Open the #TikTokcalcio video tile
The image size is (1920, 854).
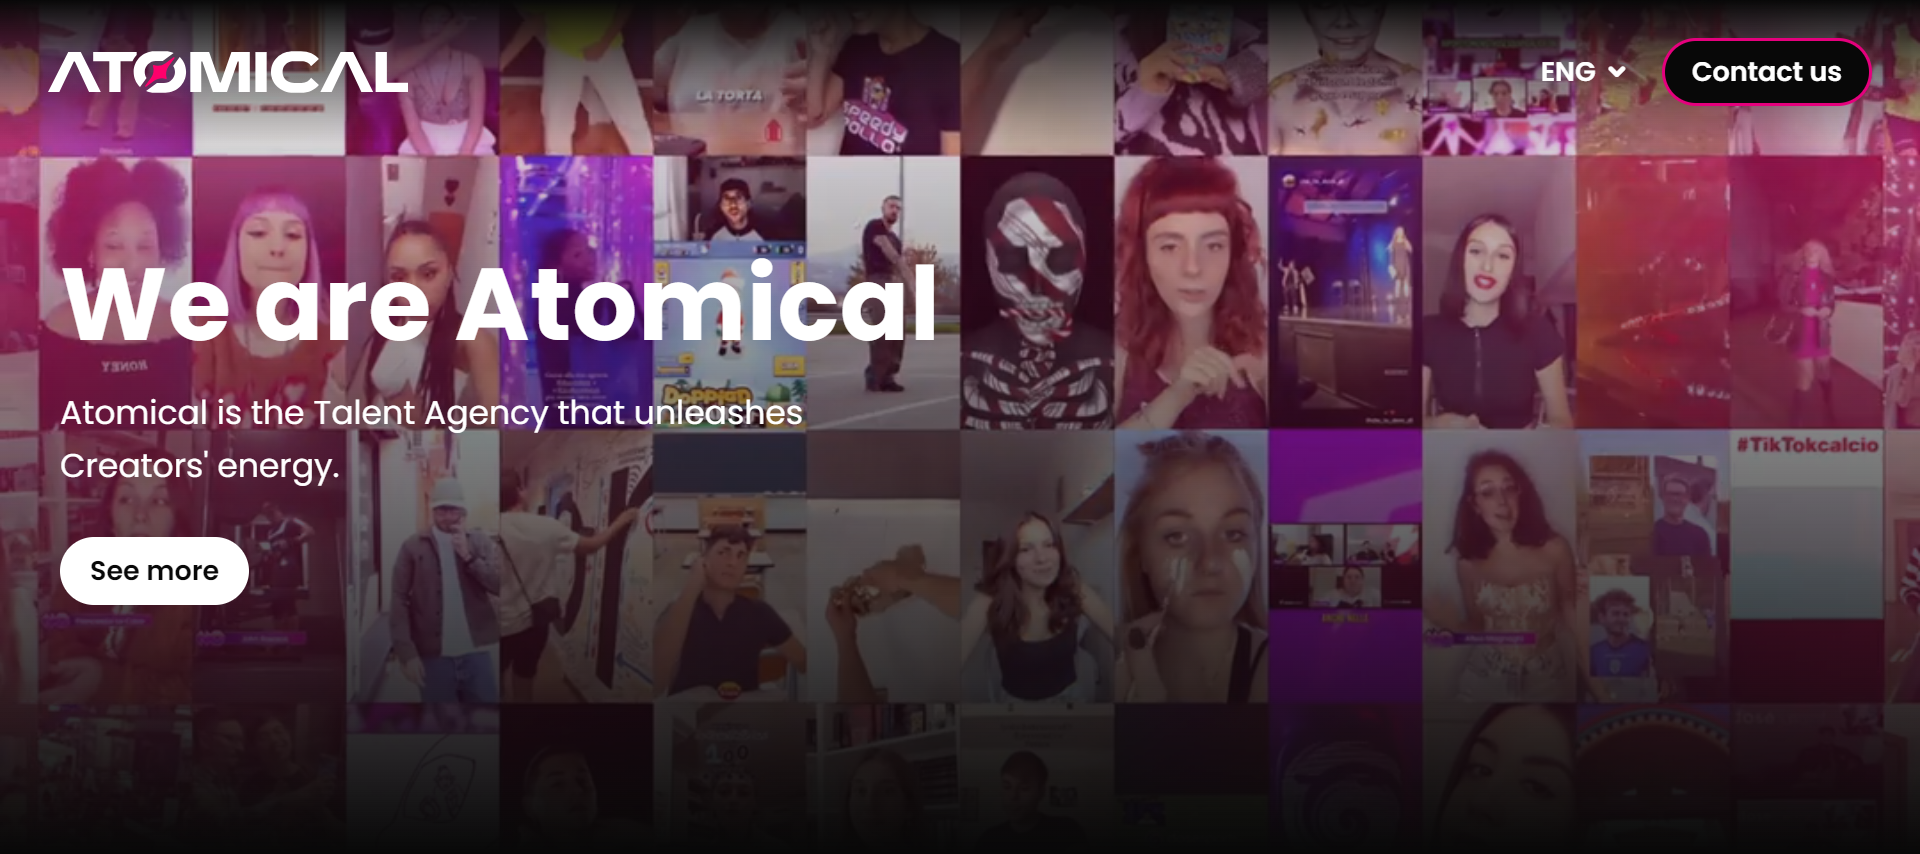(x=1806, y=566)
